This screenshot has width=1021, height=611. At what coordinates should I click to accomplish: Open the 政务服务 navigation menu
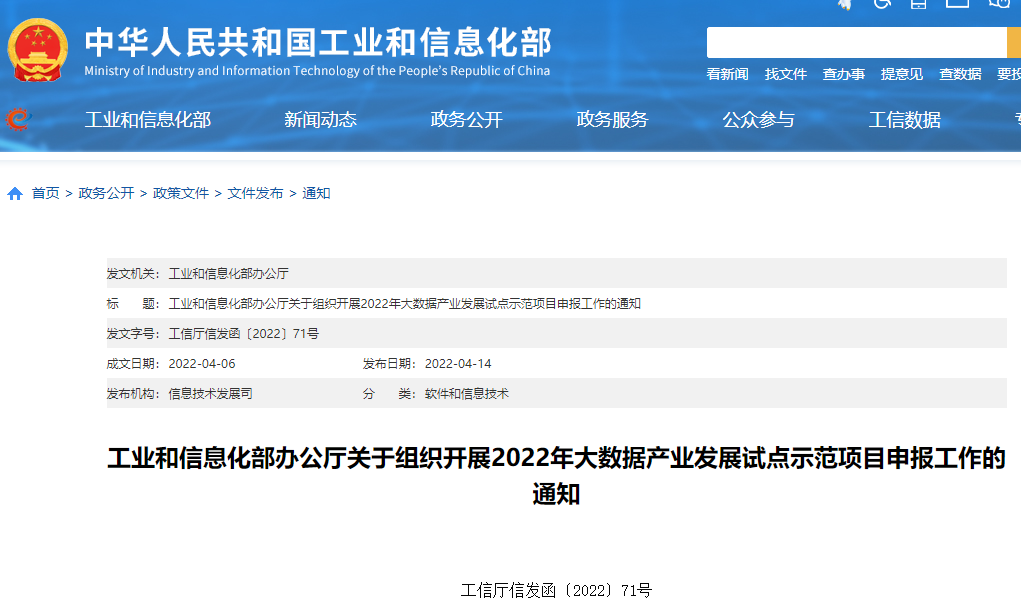point(612,120)
